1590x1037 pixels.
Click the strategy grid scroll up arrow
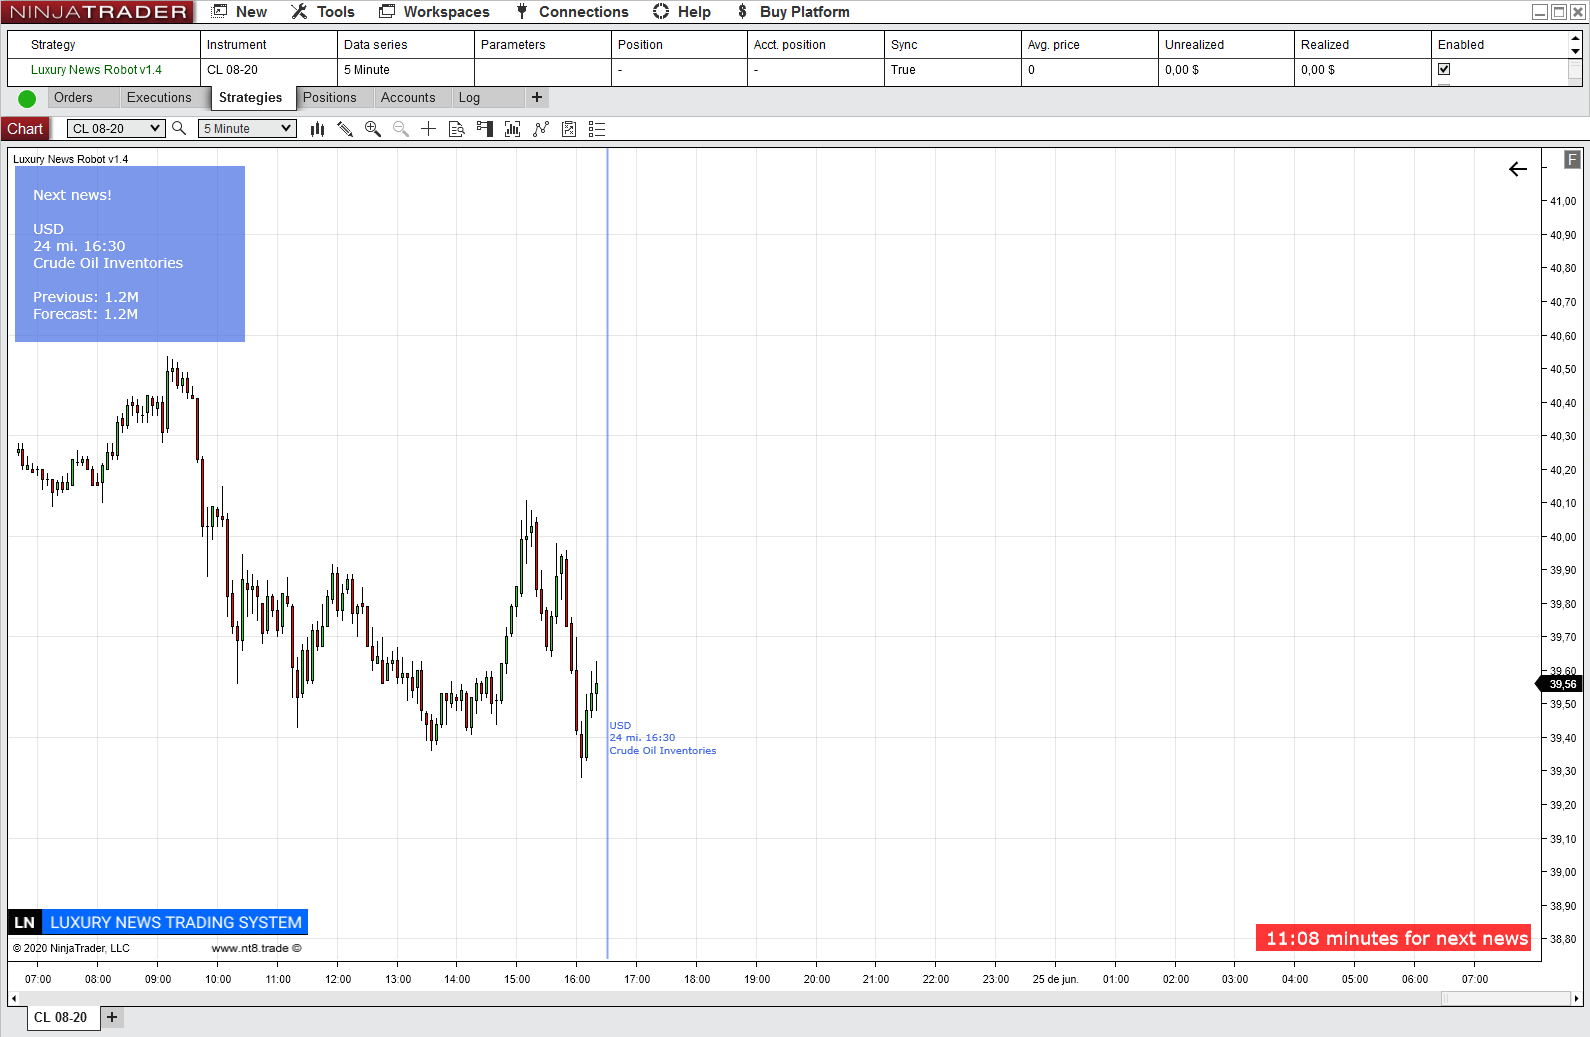click(x=1575, y=38)
